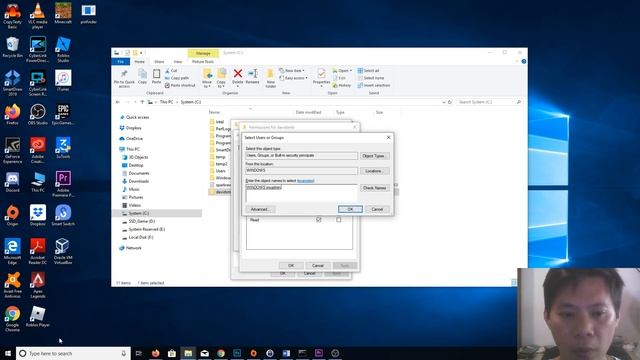The image size is (640, 360).
Task: Click Cancel in Select Users or Groups
Action: coord(377,209)
